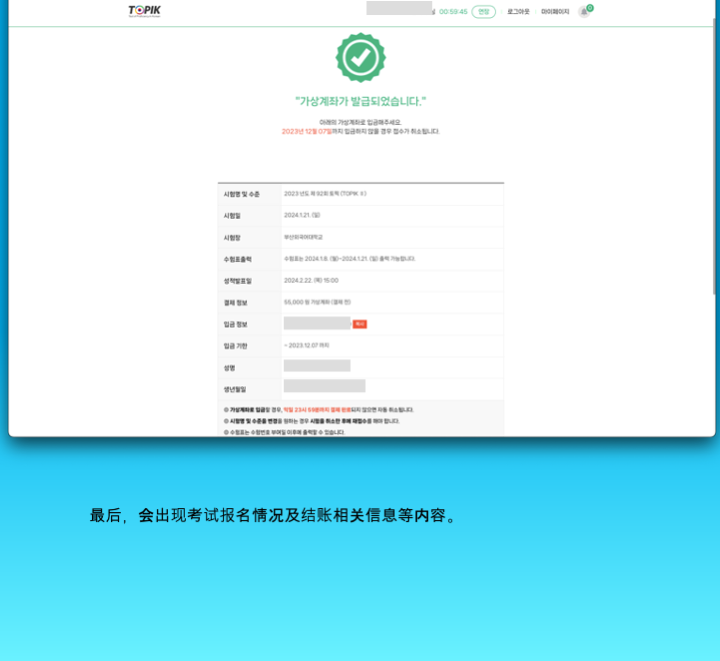Select the score release date 2024.2.22
This screenshot has width=720, height=661.
(x=311, y=280)
